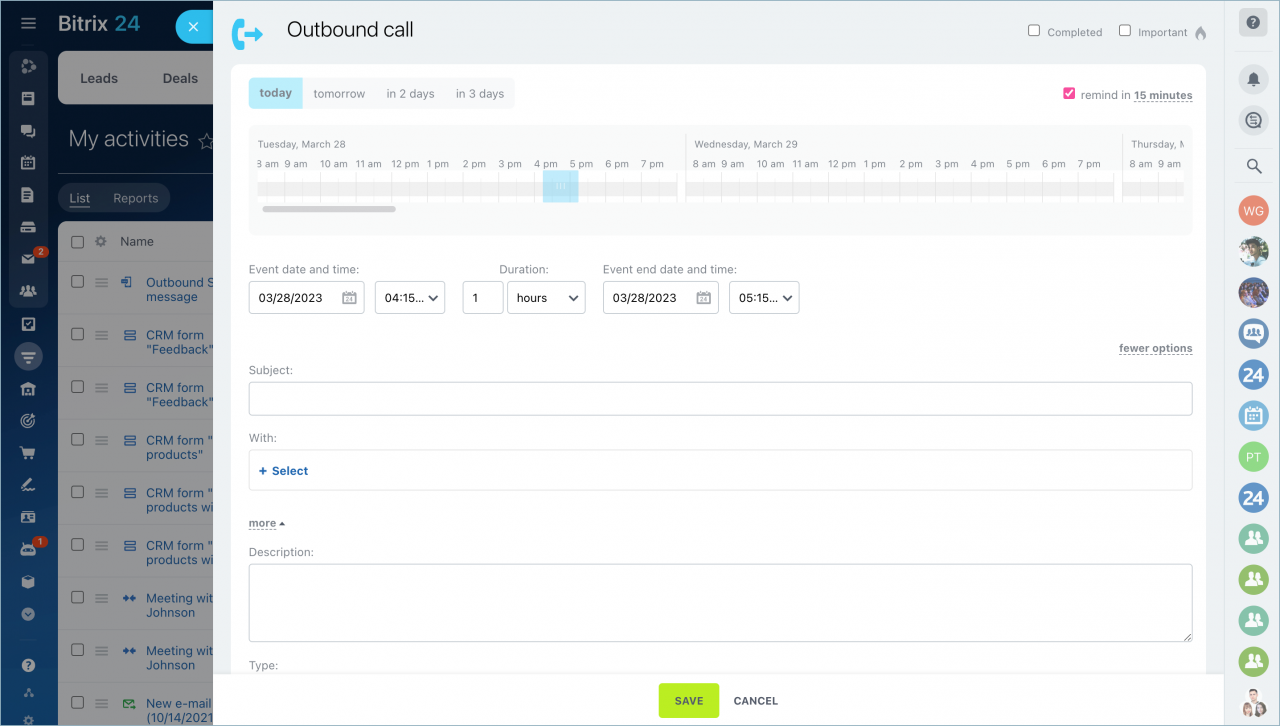Open the workgroups people icon in left sidebar

[x=28, y=291]
